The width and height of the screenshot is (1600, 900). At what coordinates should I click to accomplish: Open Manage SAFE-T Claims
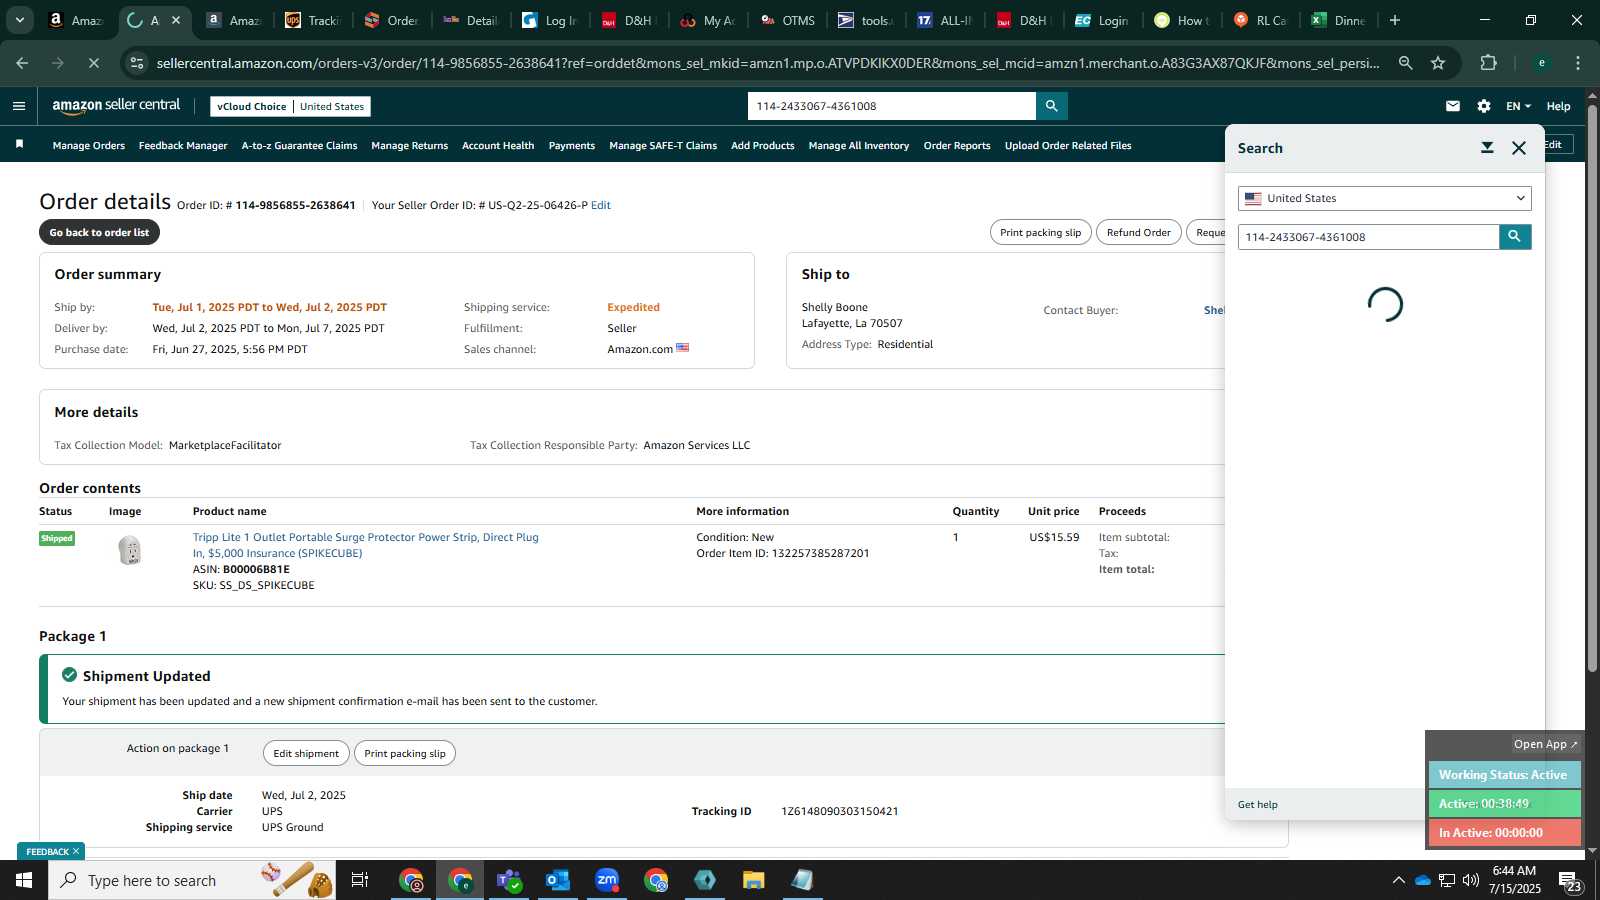coord(663,146)
